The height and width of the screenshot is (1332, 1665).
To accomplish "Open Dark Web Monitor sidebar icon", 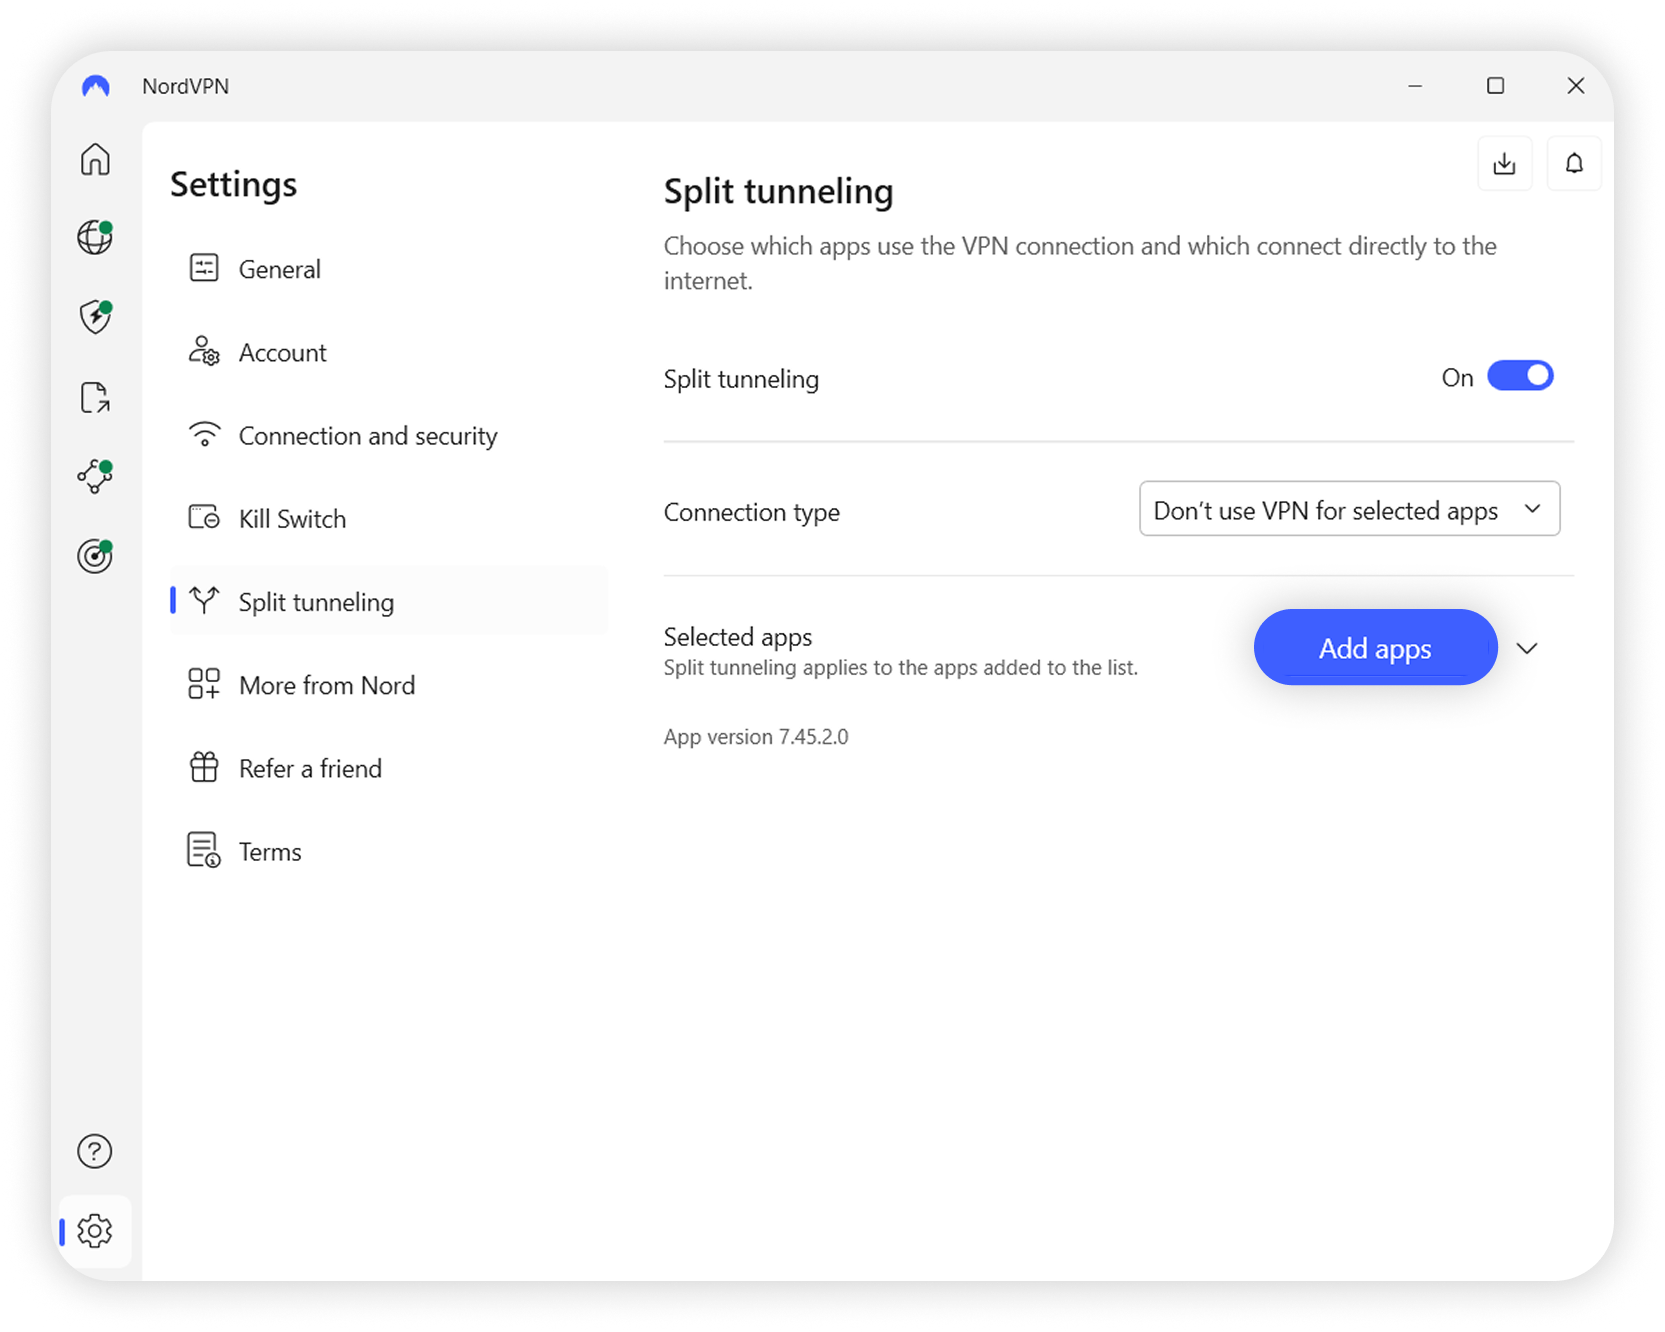I will [x=94, y=556].
